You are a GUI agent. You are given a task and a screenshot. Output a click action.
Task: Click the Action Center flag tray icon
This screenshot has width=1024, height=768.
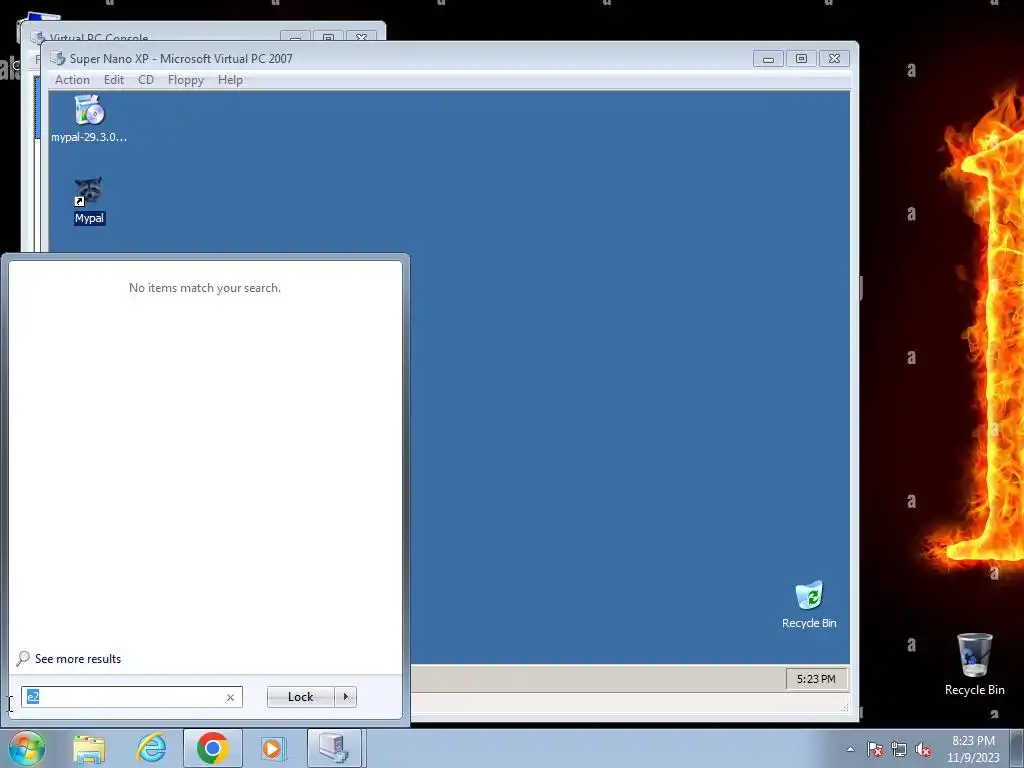[x=875, y=749]
